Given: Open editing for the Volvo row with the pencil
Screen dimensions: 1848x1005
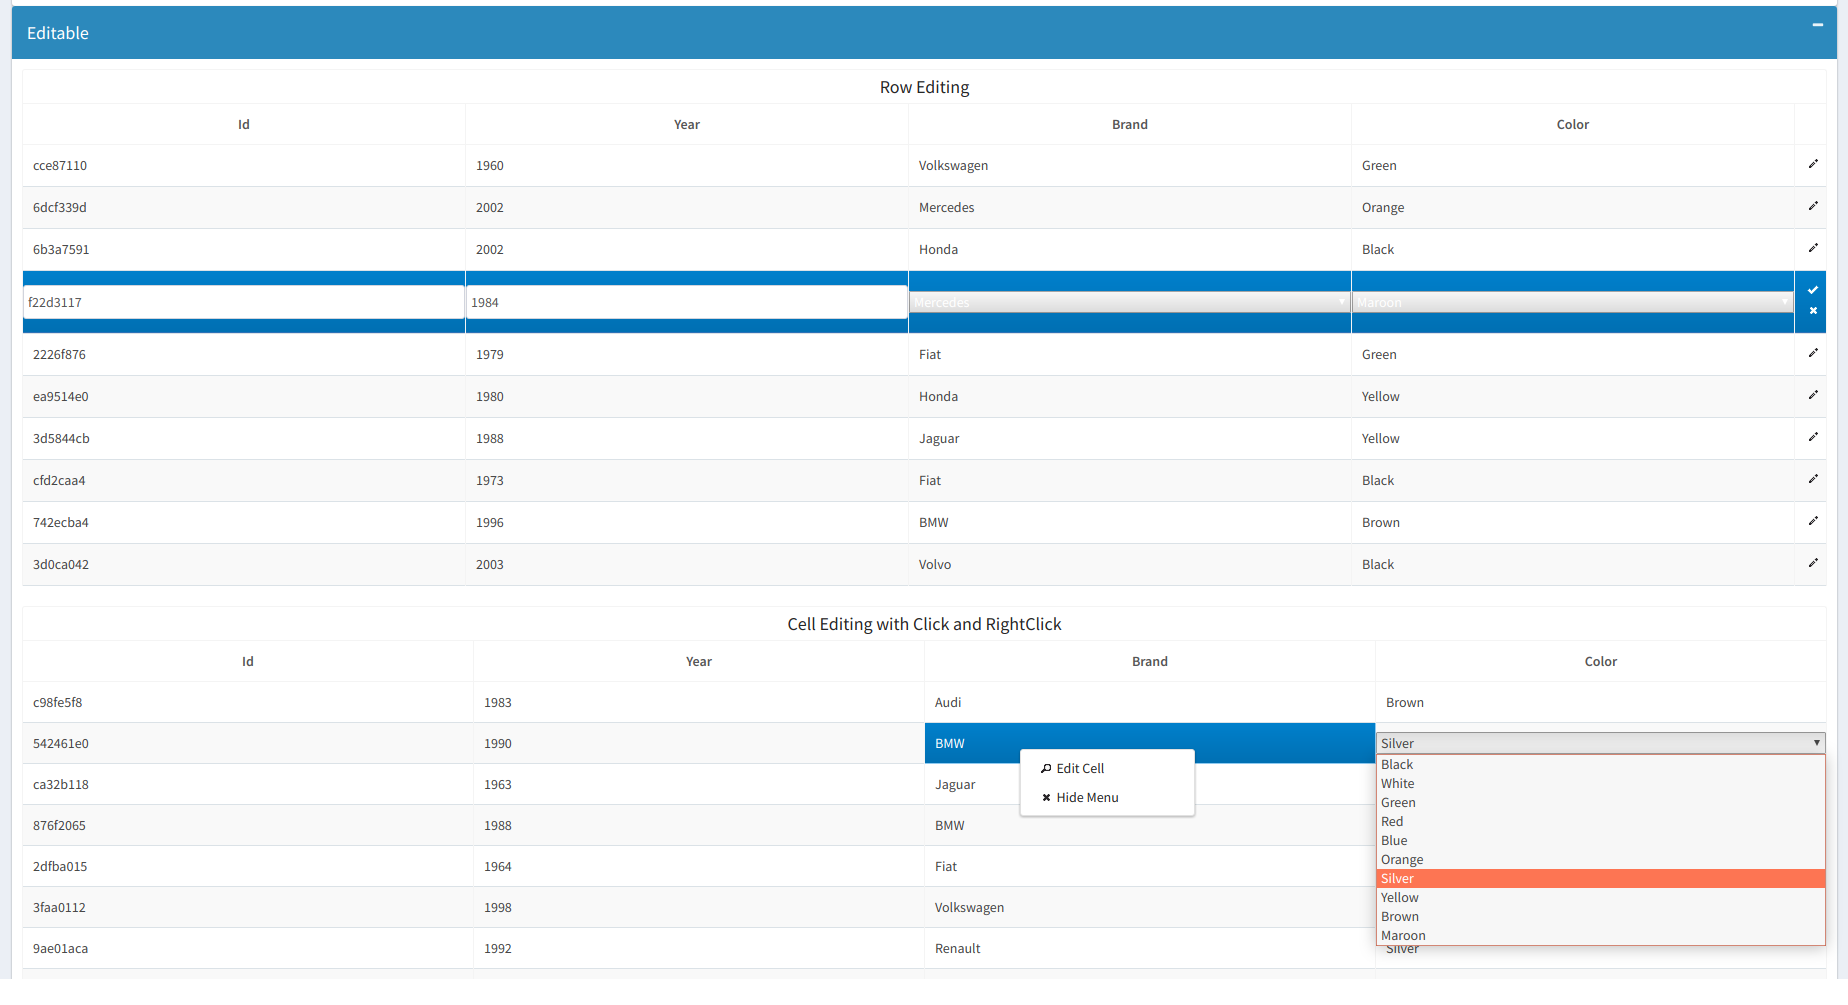Looking at the screenshot, I should tap(1813, 563).
